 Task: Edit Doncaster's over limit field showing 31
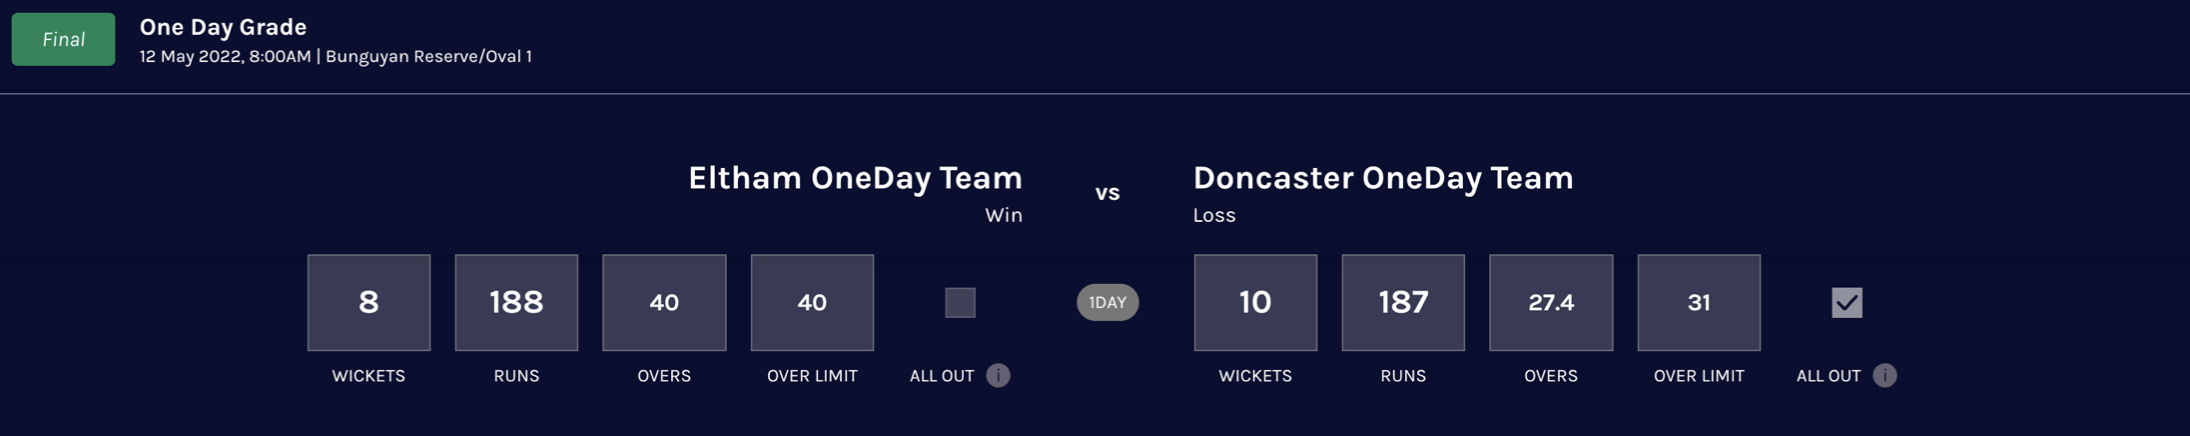pyautogui.click(x=1699, y=302)
